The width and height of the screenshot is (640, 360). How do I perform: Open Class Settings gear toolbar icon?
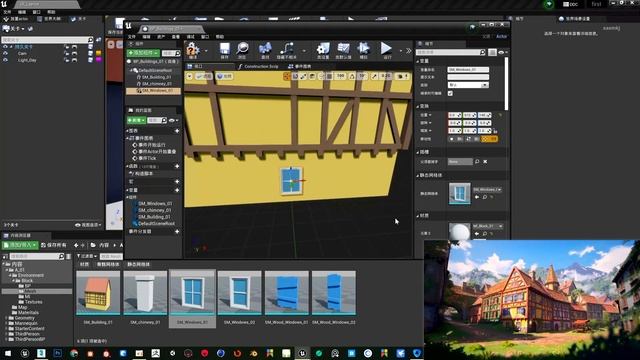tap(323, 49)
